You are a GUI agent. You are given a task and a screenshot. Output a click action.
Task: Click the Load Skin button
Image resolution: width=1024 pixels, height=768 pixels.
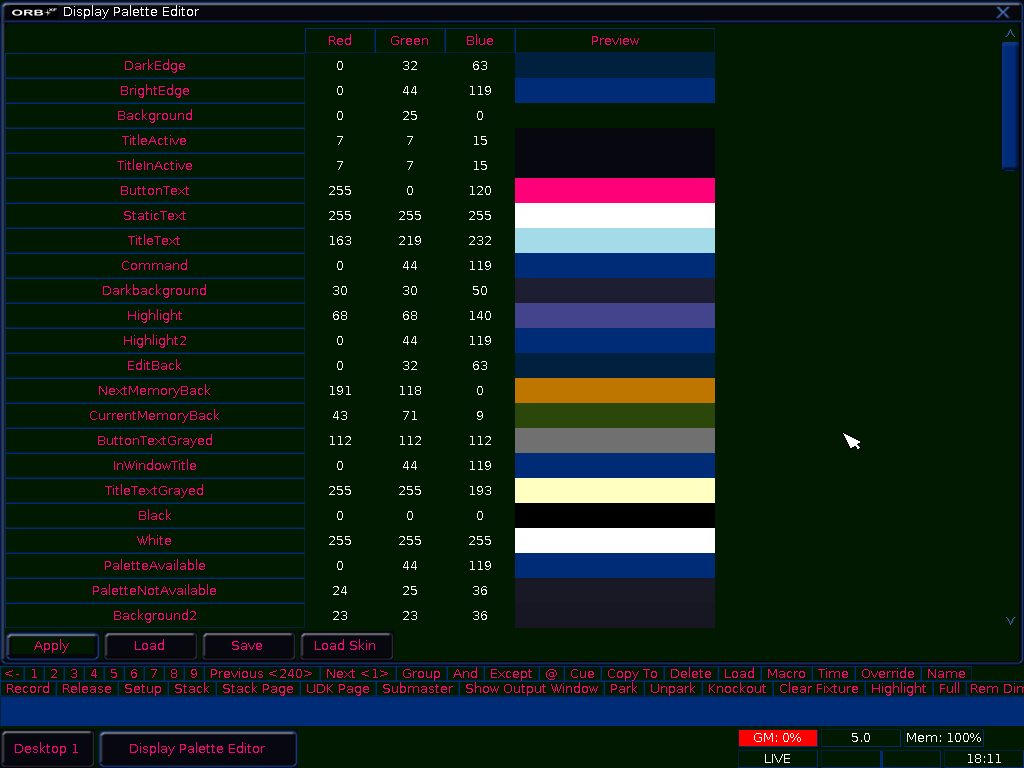coord(346,646)
